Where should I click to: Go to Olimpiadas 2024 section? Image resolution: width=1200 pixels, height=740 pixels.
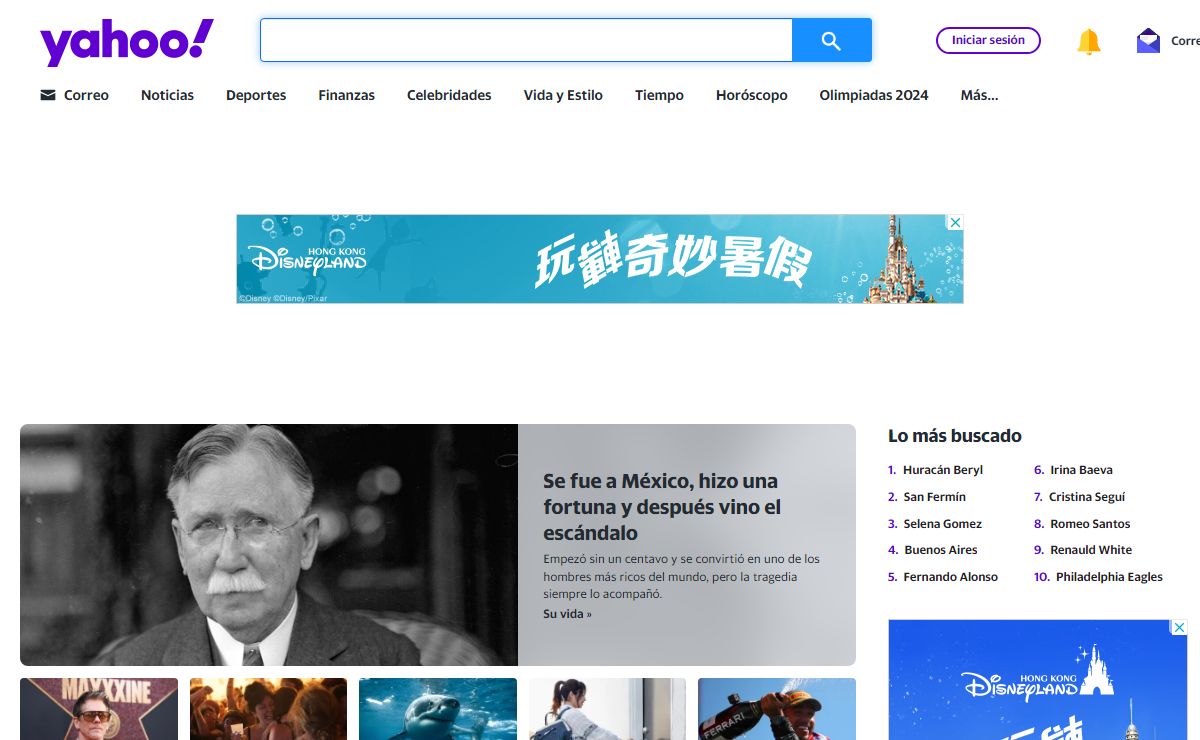pyautogui.click(x=873, y=95)
